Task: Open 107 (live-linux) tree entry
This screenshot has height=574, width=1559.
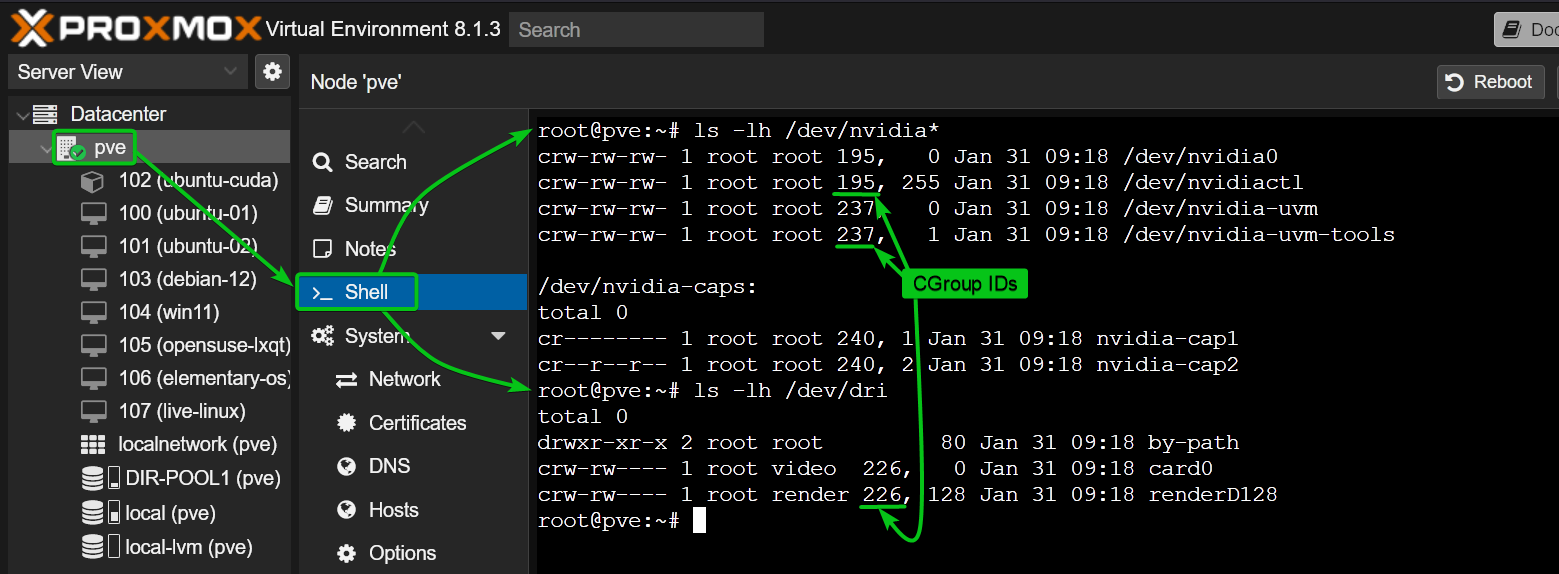Action: (181, 412)
